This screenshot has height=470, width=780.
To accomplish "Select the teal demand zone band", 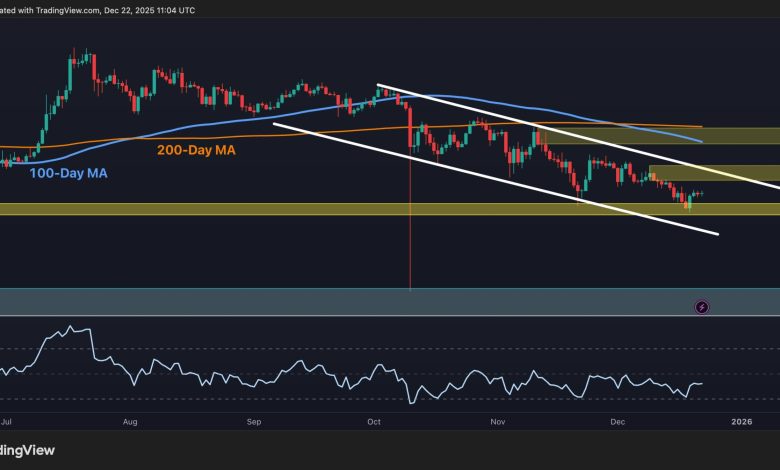I will tap(300, 302).
